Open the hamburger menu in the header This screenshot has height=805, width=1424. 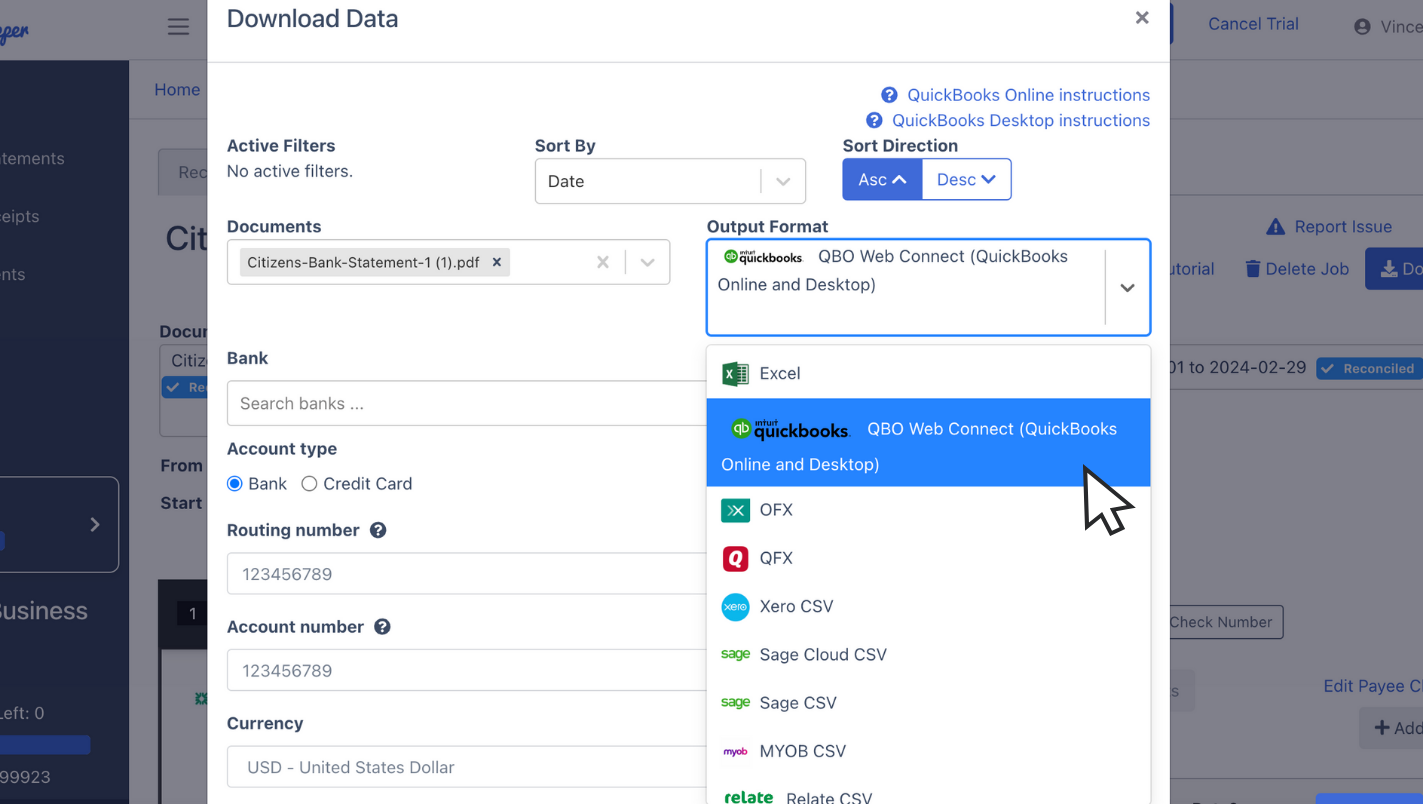tap(178, 27)
